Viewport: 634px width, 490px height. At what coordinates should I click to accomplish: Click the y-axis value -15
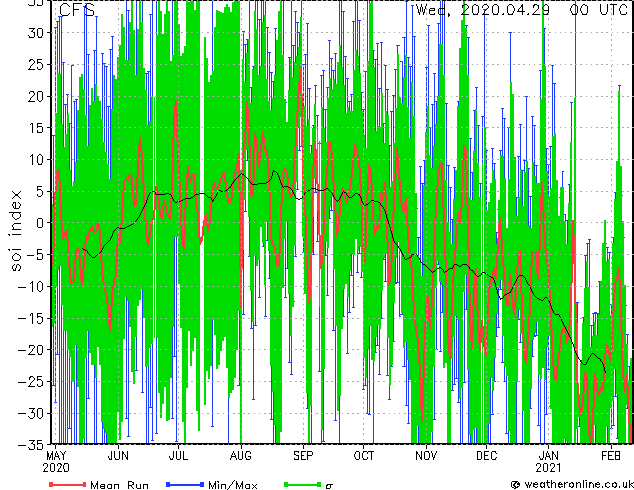coord(31,318)
